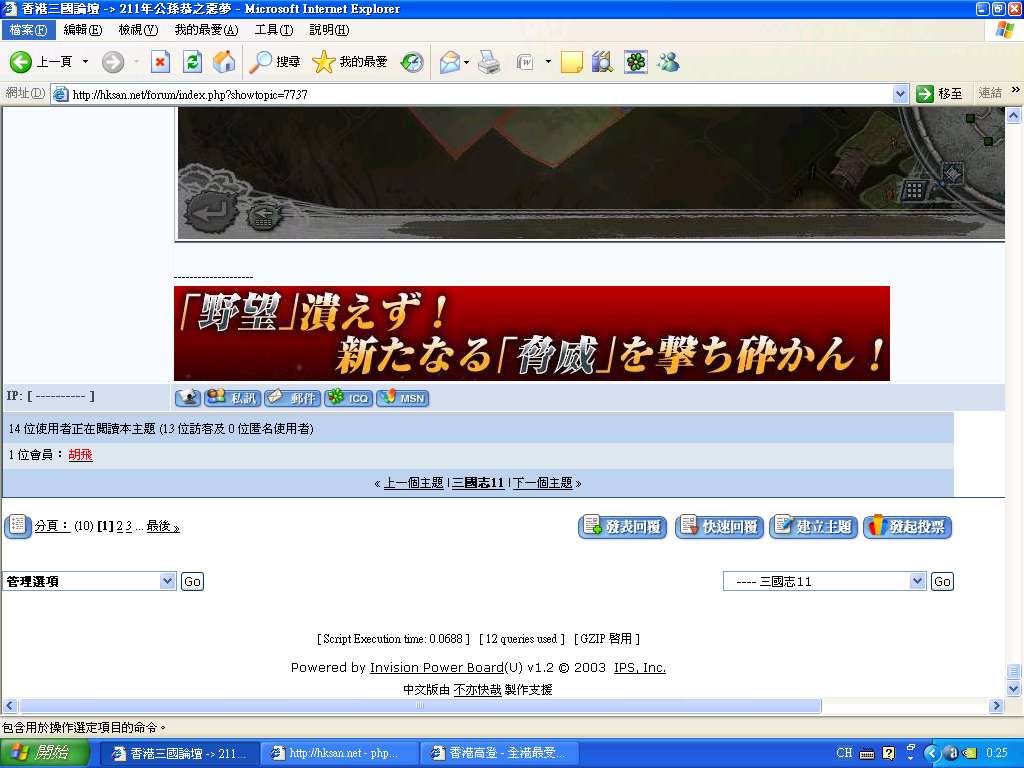This screenshot has height=768, width=1024.
Task: Click the Stop loading icon
Action: point(160,62)
